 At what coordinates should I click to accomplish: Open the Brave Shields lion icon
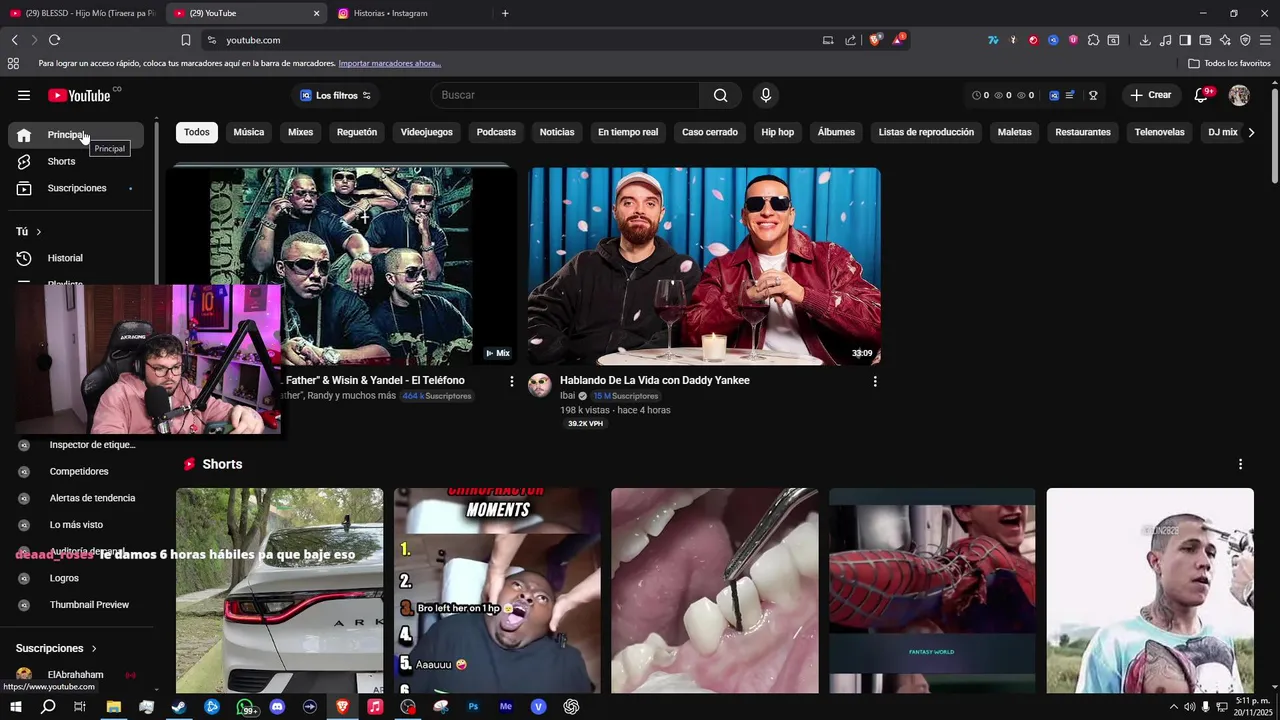[876, 40]
